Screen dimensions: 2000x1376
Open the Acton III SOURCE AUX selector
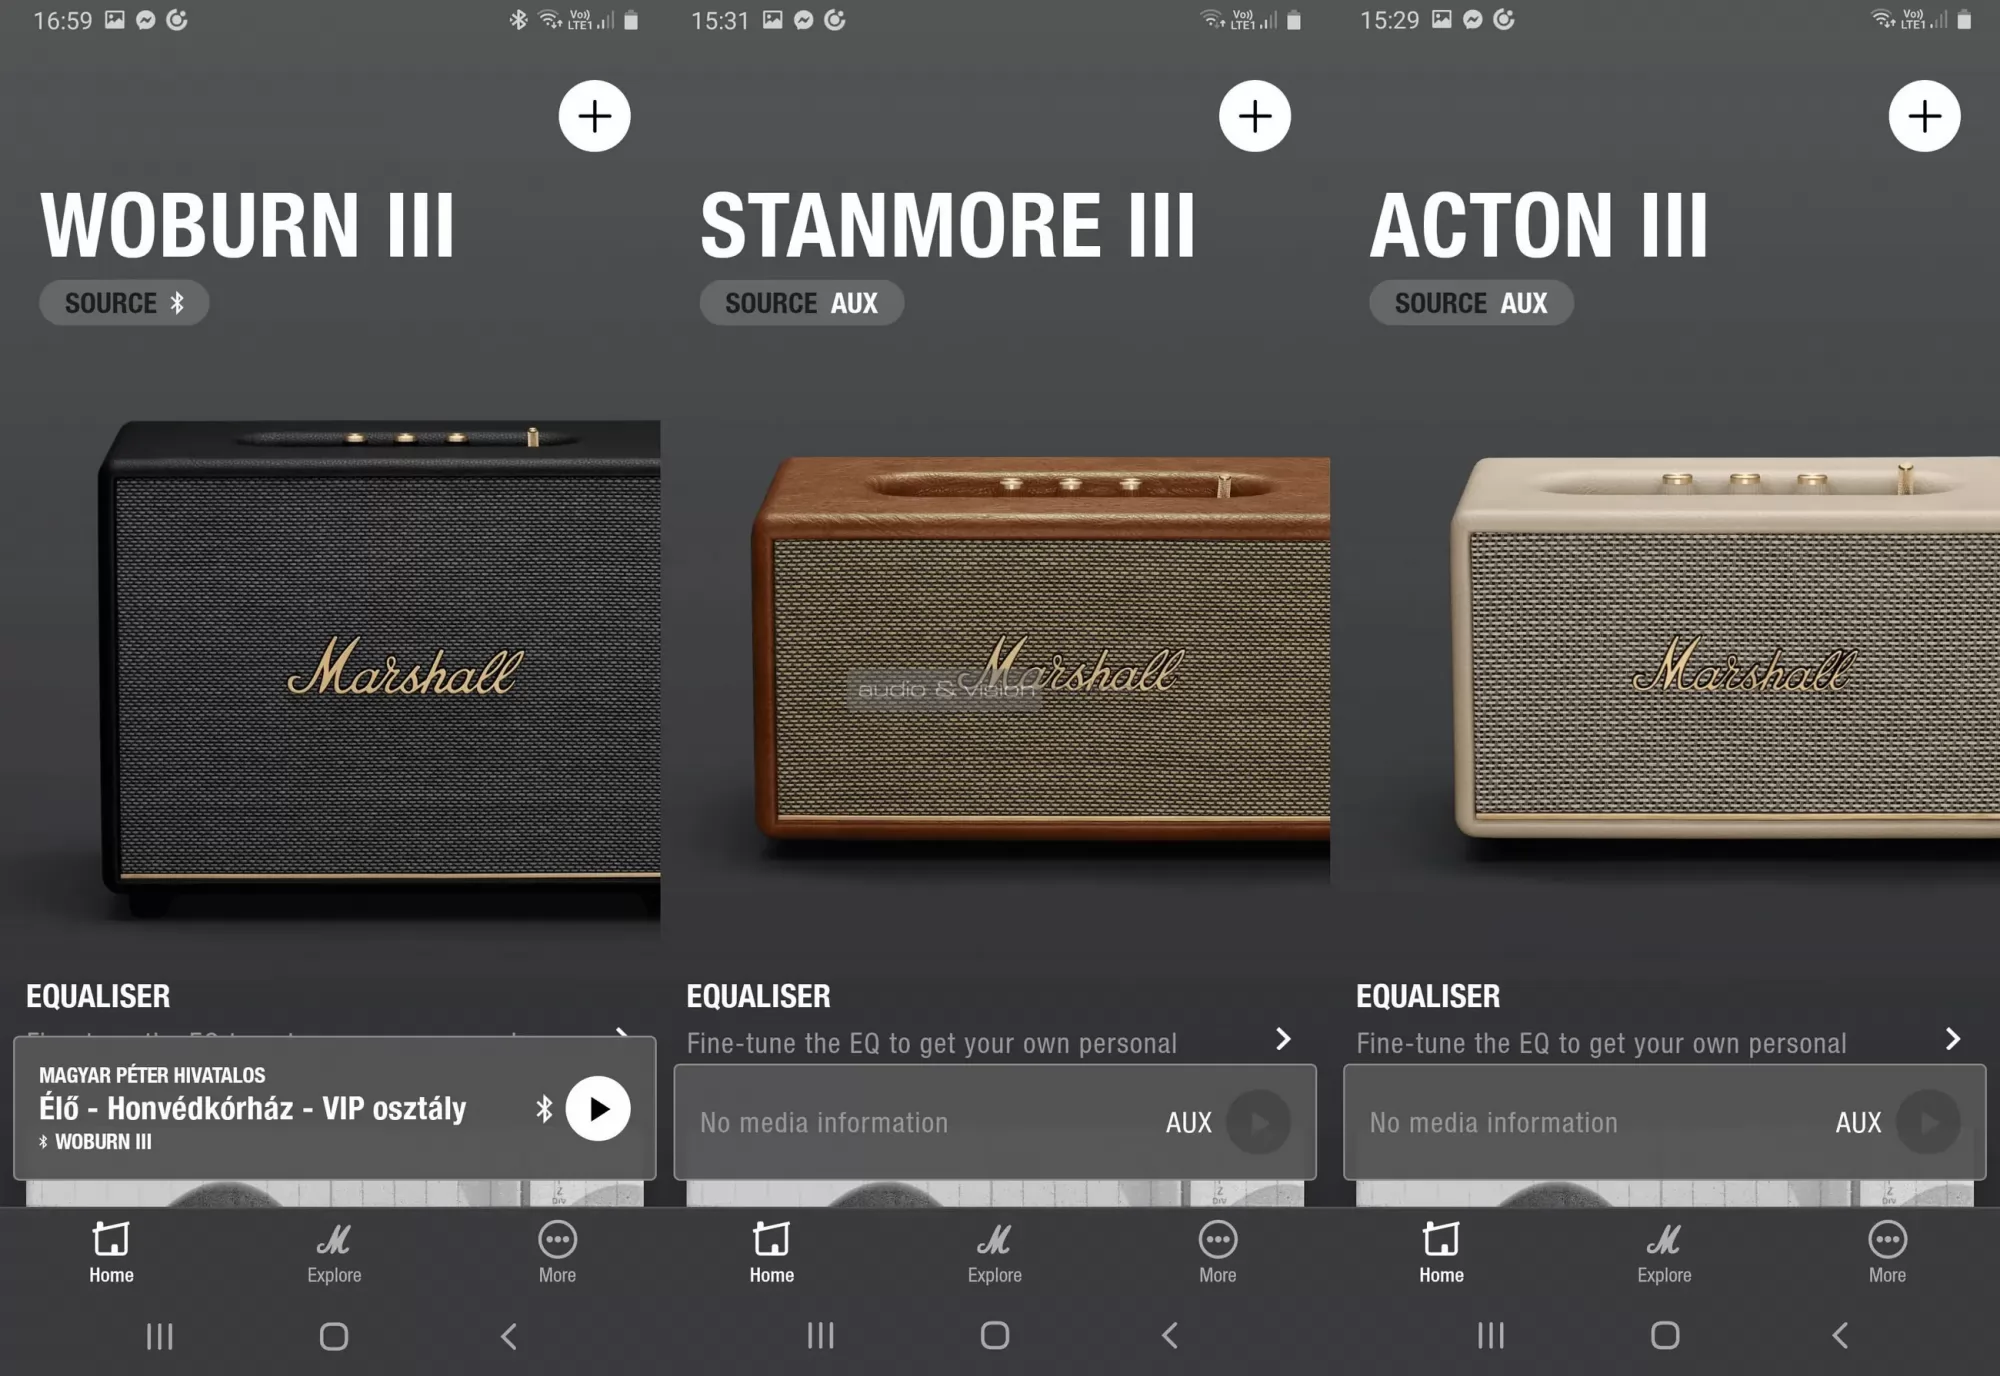(x=1471, y=303)
